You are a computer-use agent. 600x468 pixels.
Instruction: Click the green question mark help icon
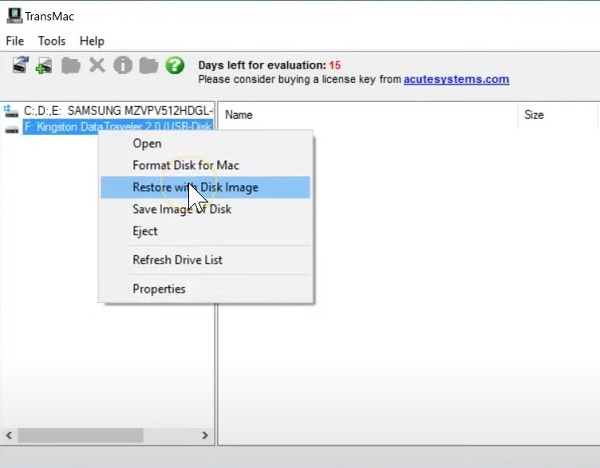point(175,65)
